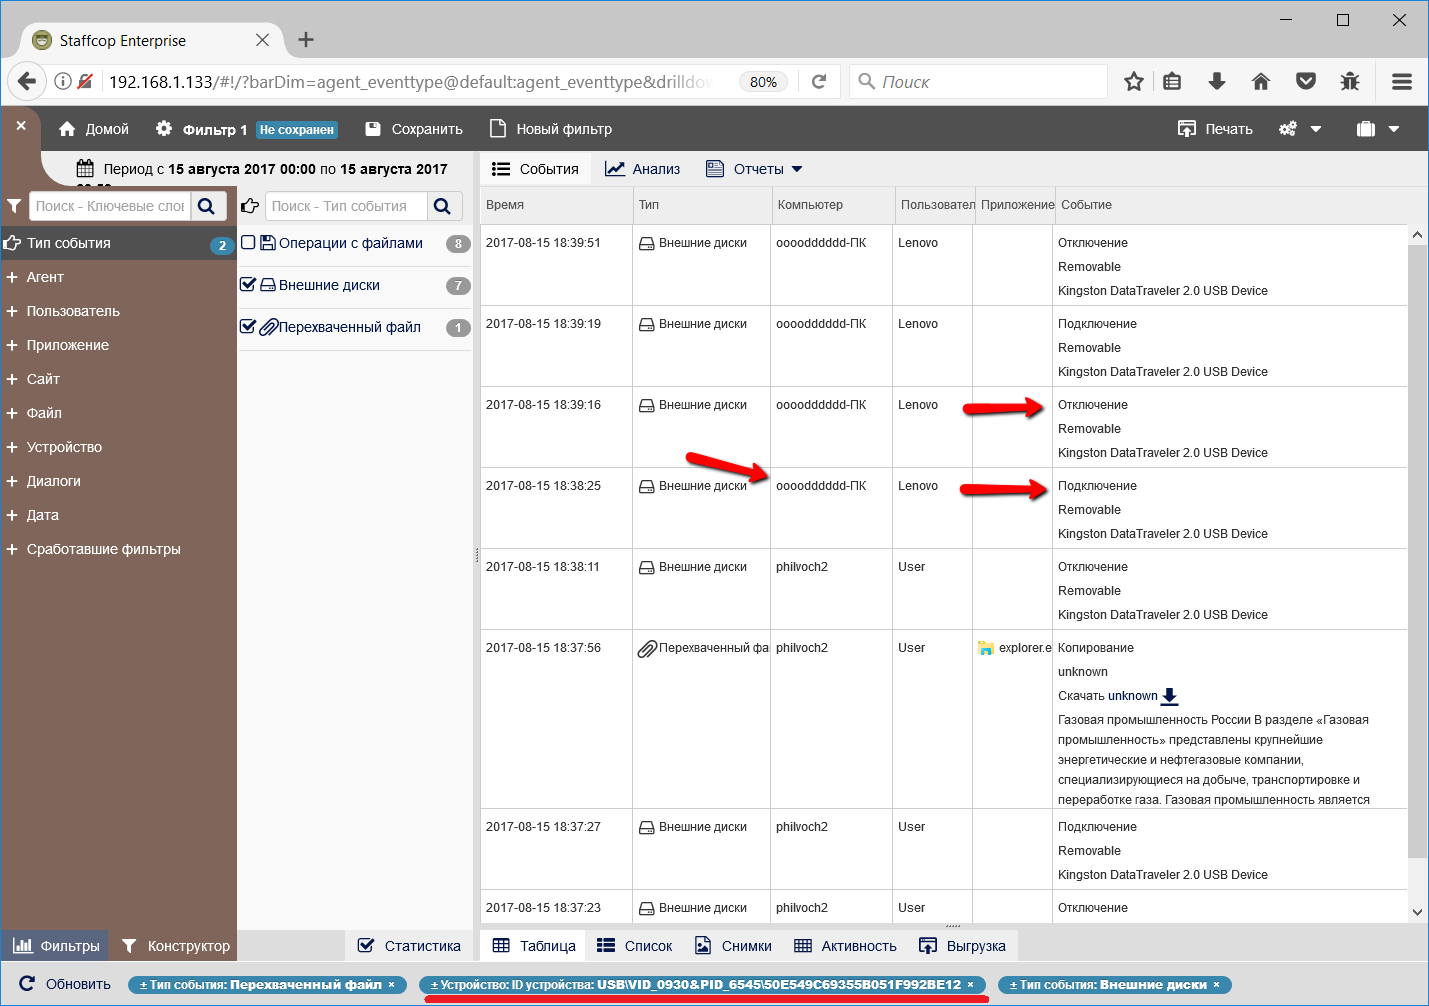Image resolution: width=1429 pixels, height=1006 pixels.
Task: Click the download arrow next to Скачать unknown
Action: point(1169,696)
